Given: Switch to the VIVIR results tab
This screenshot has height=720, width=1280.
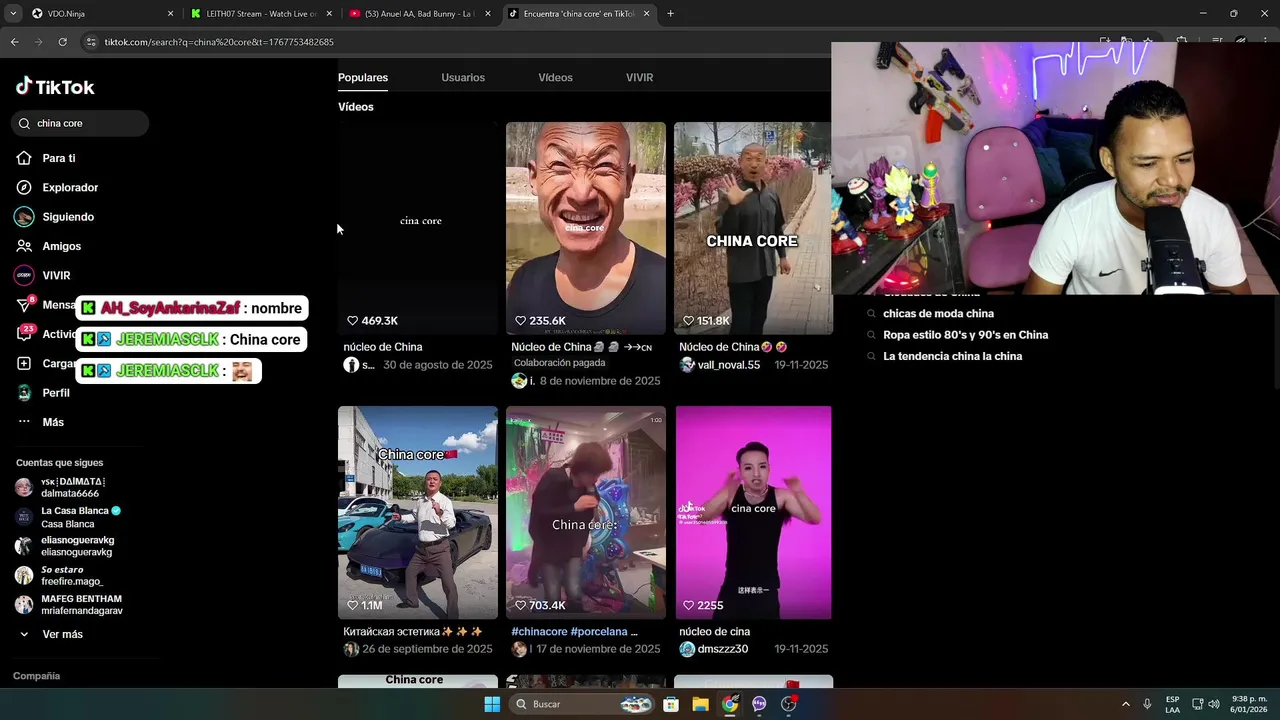Looking at the screenshot, I should (x=639, y=77).
